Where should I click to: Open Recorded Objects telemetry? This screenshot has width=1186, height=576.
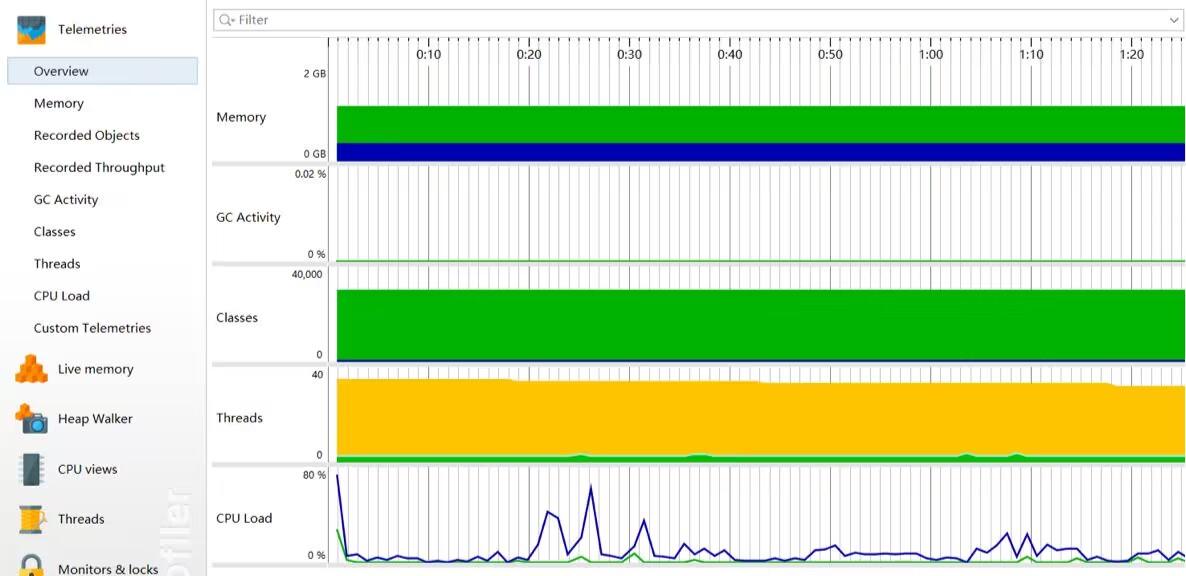click(x=87, y=135)
